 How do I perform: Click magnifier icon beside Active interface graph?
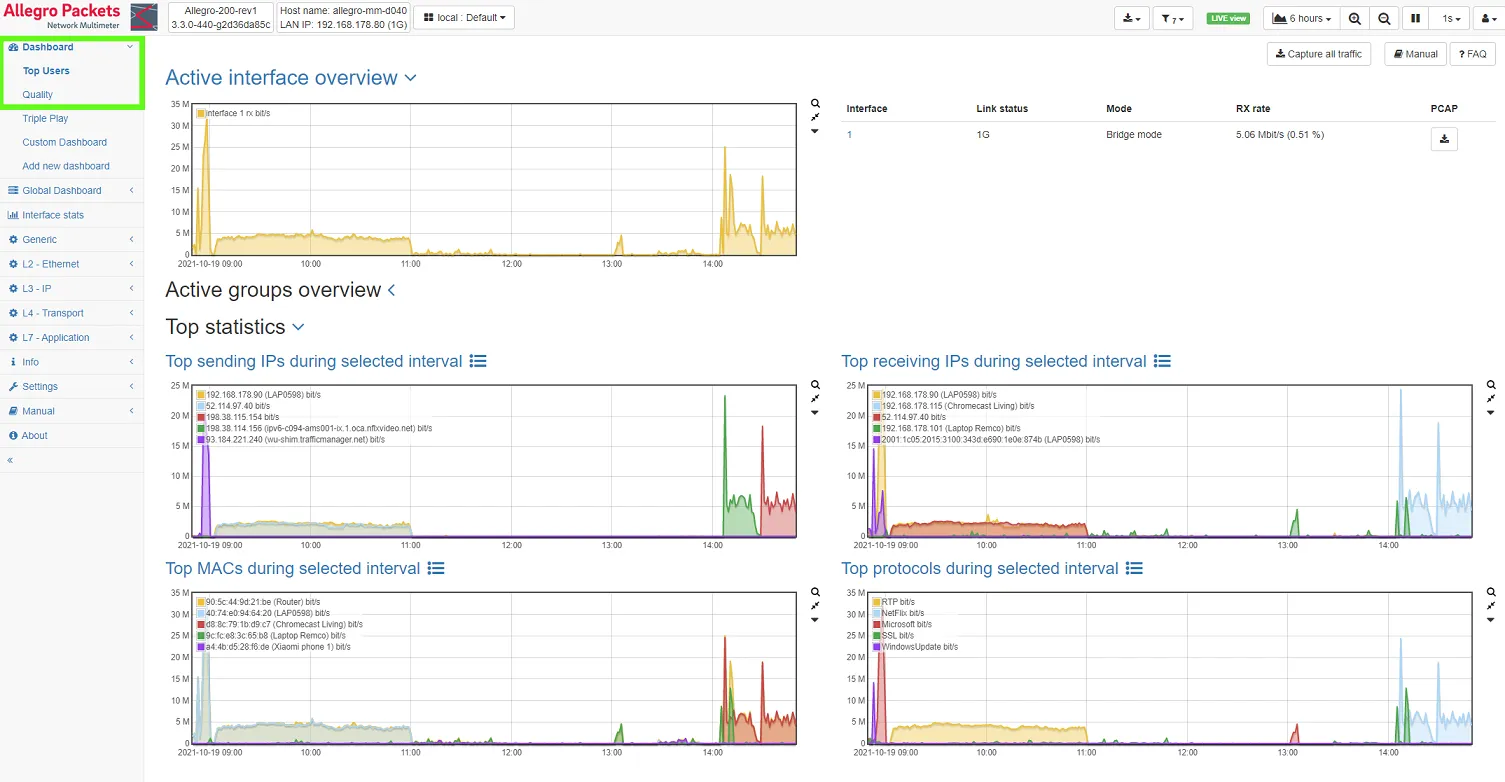click(815, 103)
